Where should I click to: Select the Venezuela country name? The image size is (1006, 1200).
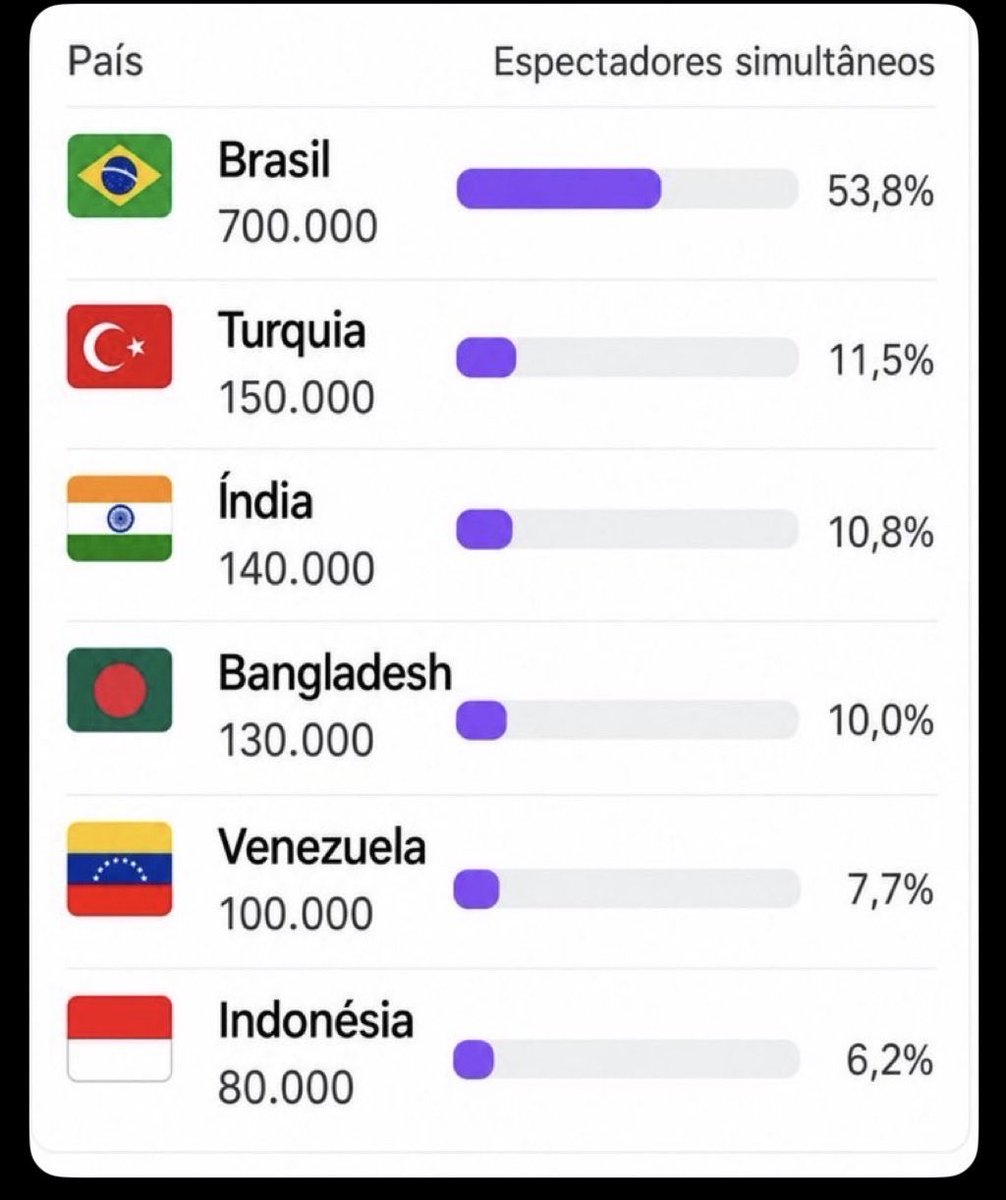[x=322, y=848]
